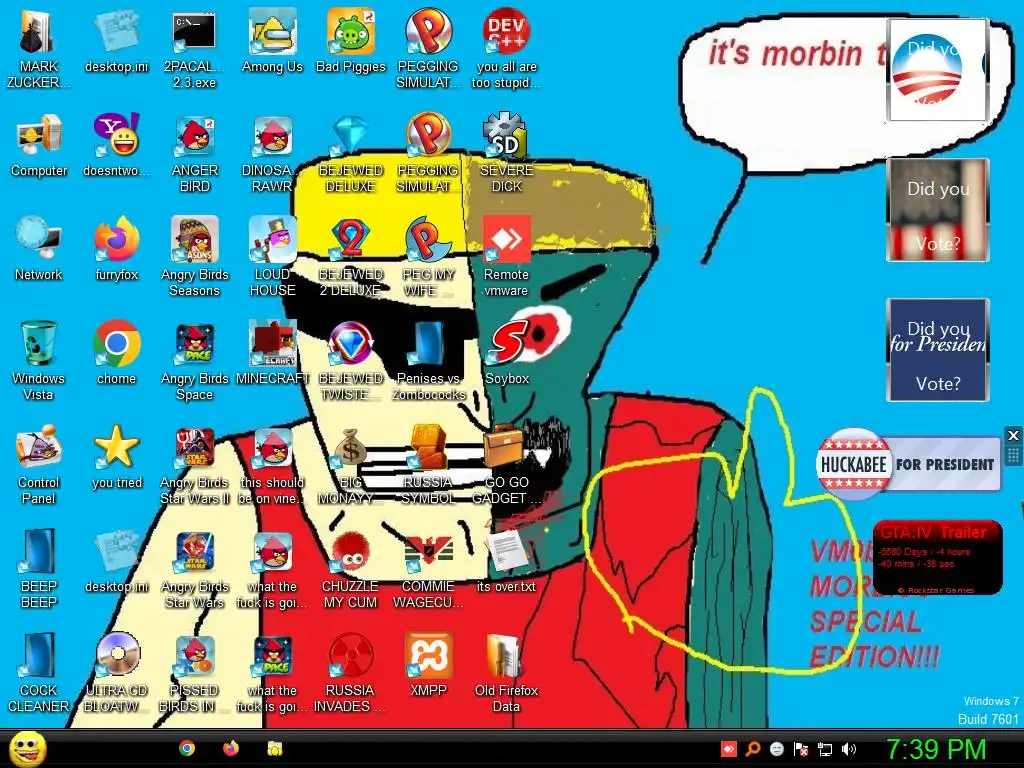This screenshot has height=768, width=1024.
Task: Open Firefox from the taskbar
Action: click(231, 748)
